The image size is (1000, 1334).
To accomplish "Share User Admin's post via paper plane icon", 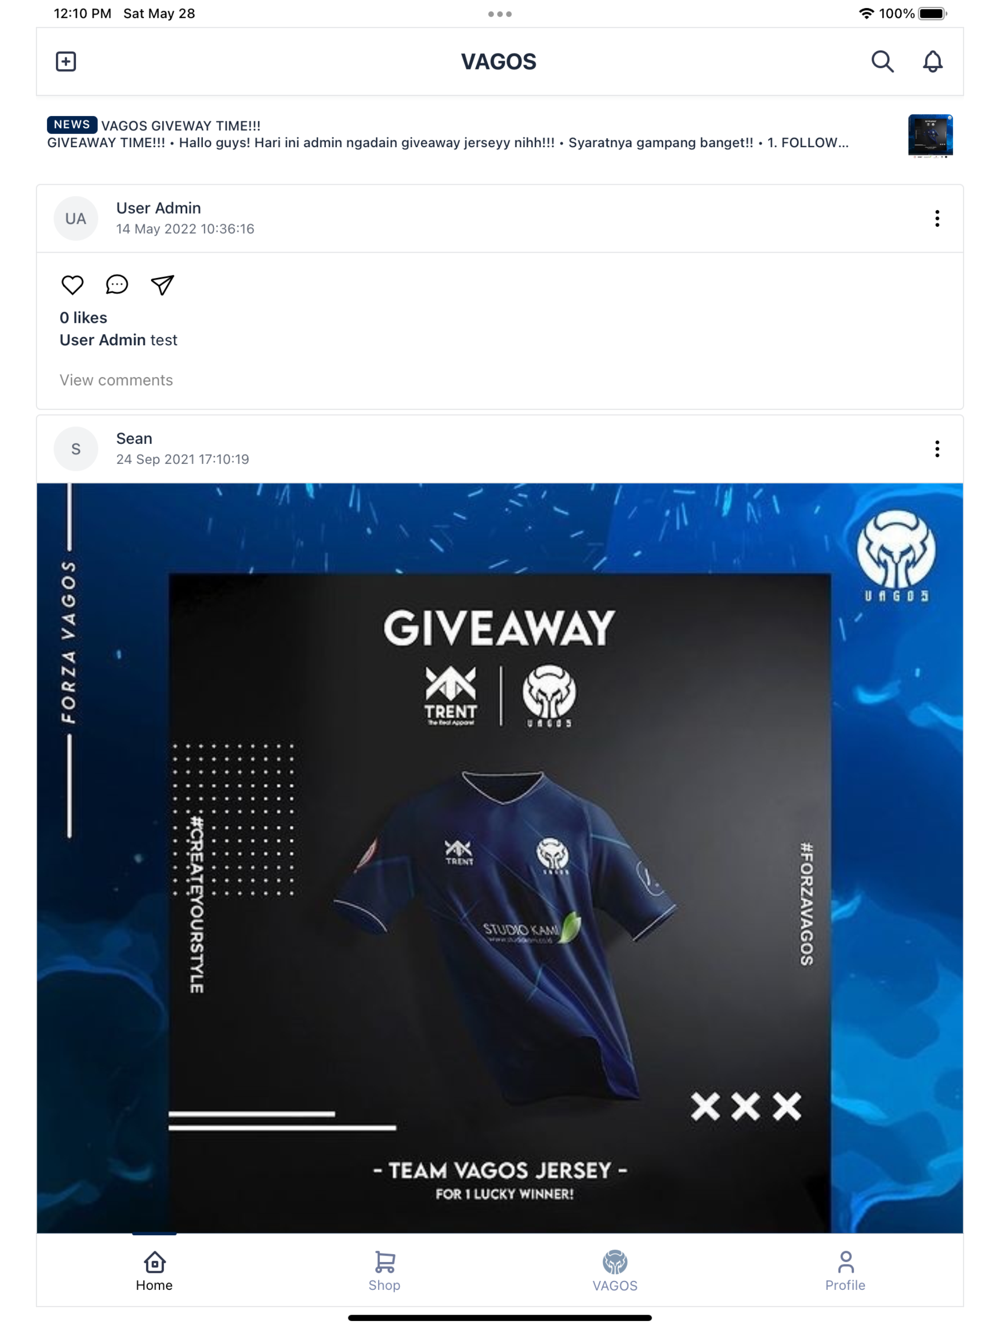I will [x=162, y=285].
